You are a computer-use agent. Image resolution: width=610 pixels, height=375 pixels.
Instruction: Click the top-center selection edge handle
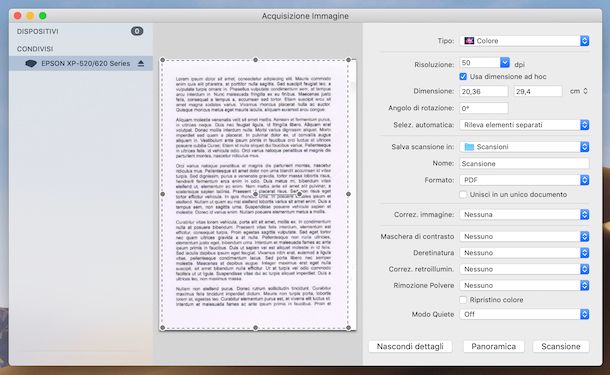[x=256, y=60]
